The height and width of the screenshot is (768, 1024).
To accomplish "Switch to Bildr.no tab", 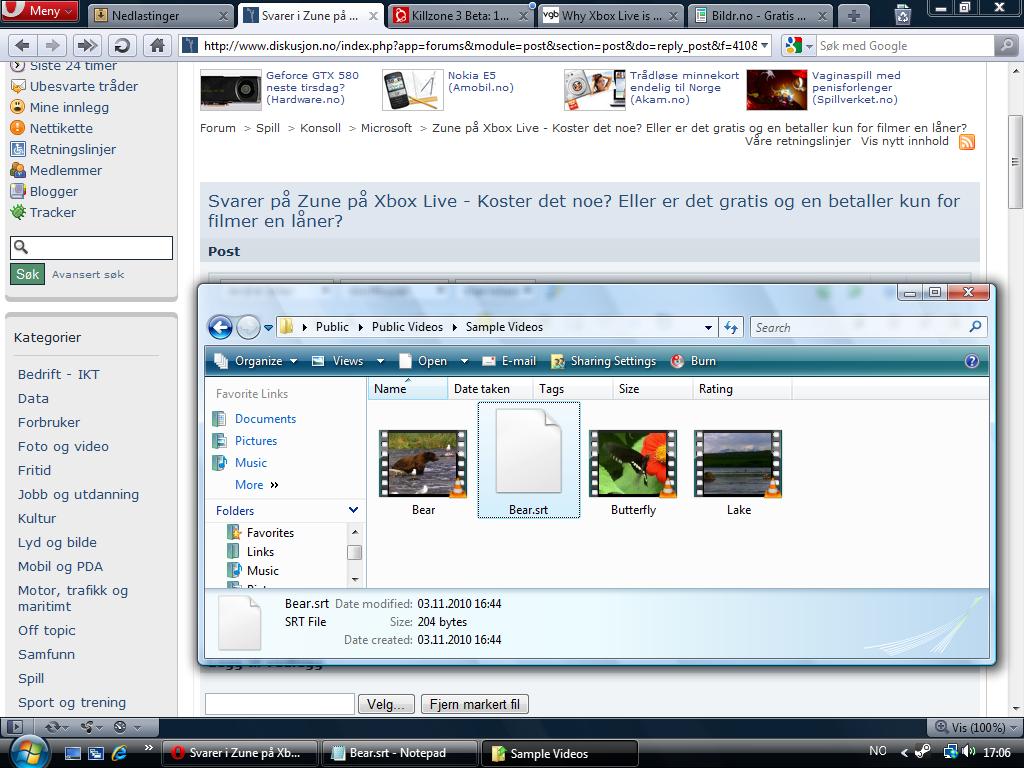I will (x=759, y=16).
